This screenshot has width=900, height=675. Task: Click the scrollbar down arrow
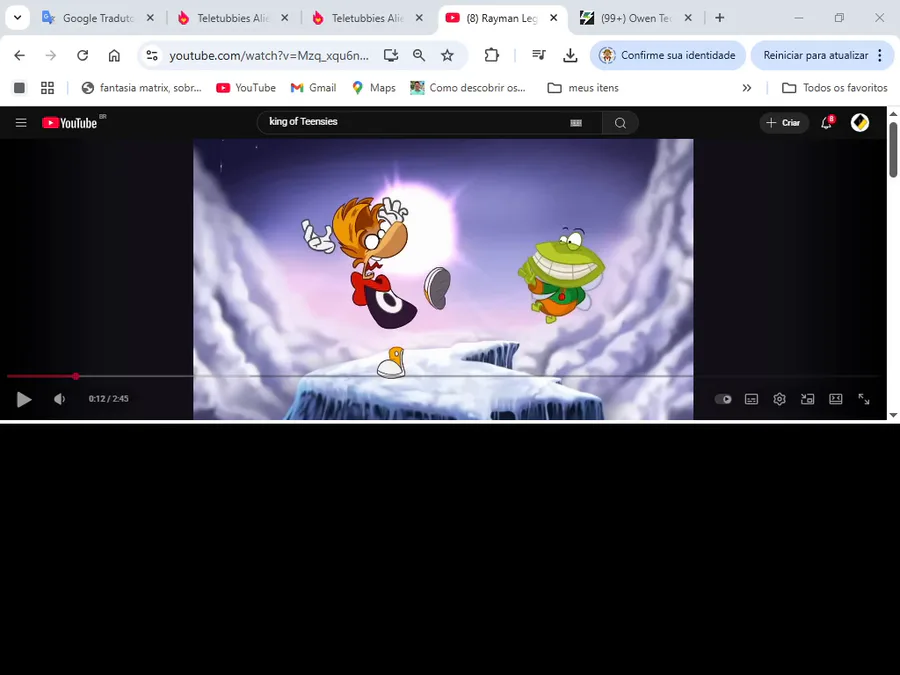(x=894, y=415)
